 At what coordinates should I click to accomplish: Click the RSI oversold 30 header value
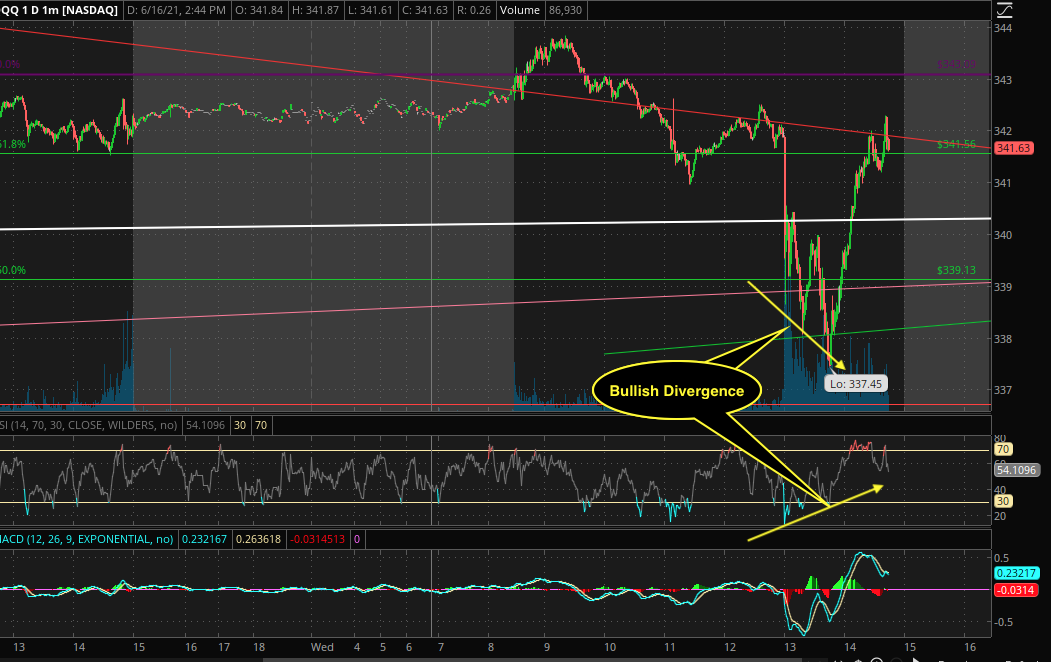click(x=240, y=425)
